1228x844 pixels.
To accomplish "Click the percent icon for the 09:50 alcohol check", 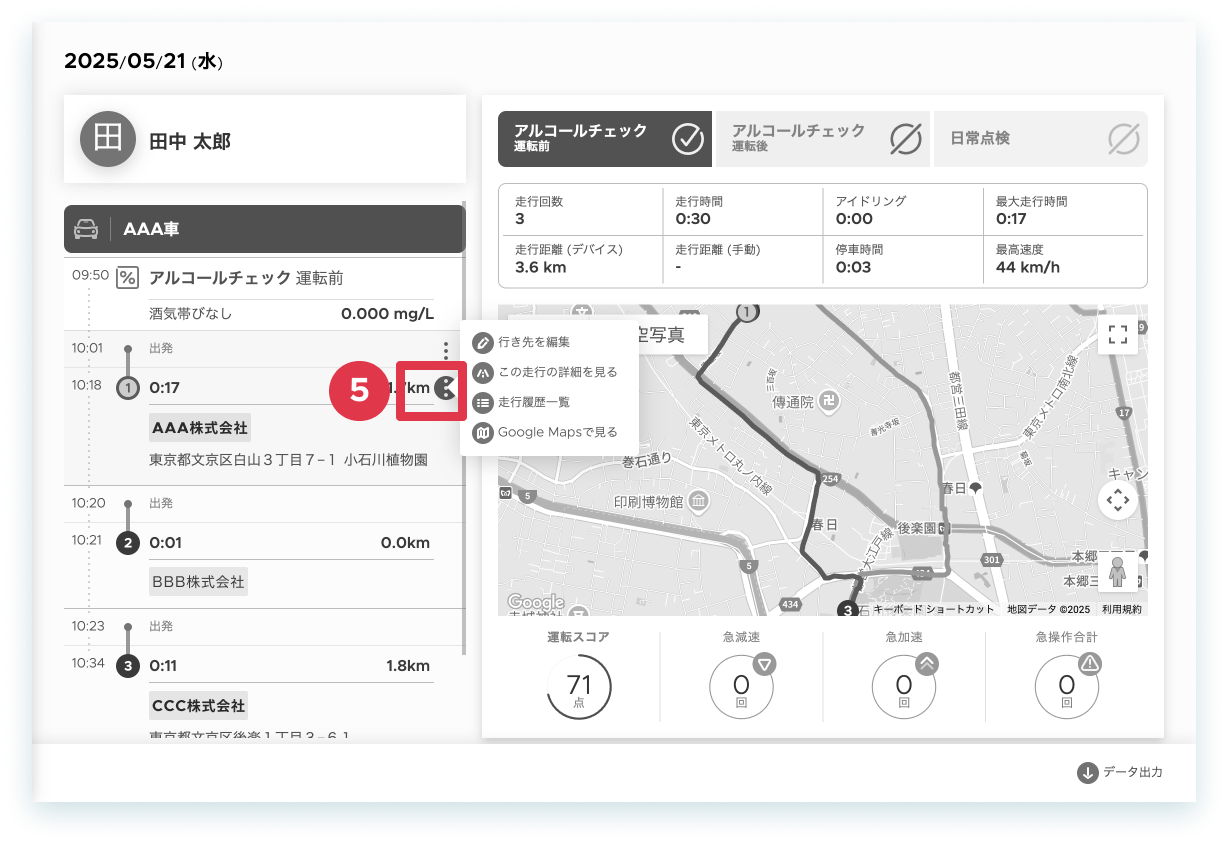I will tap(128, 278).
